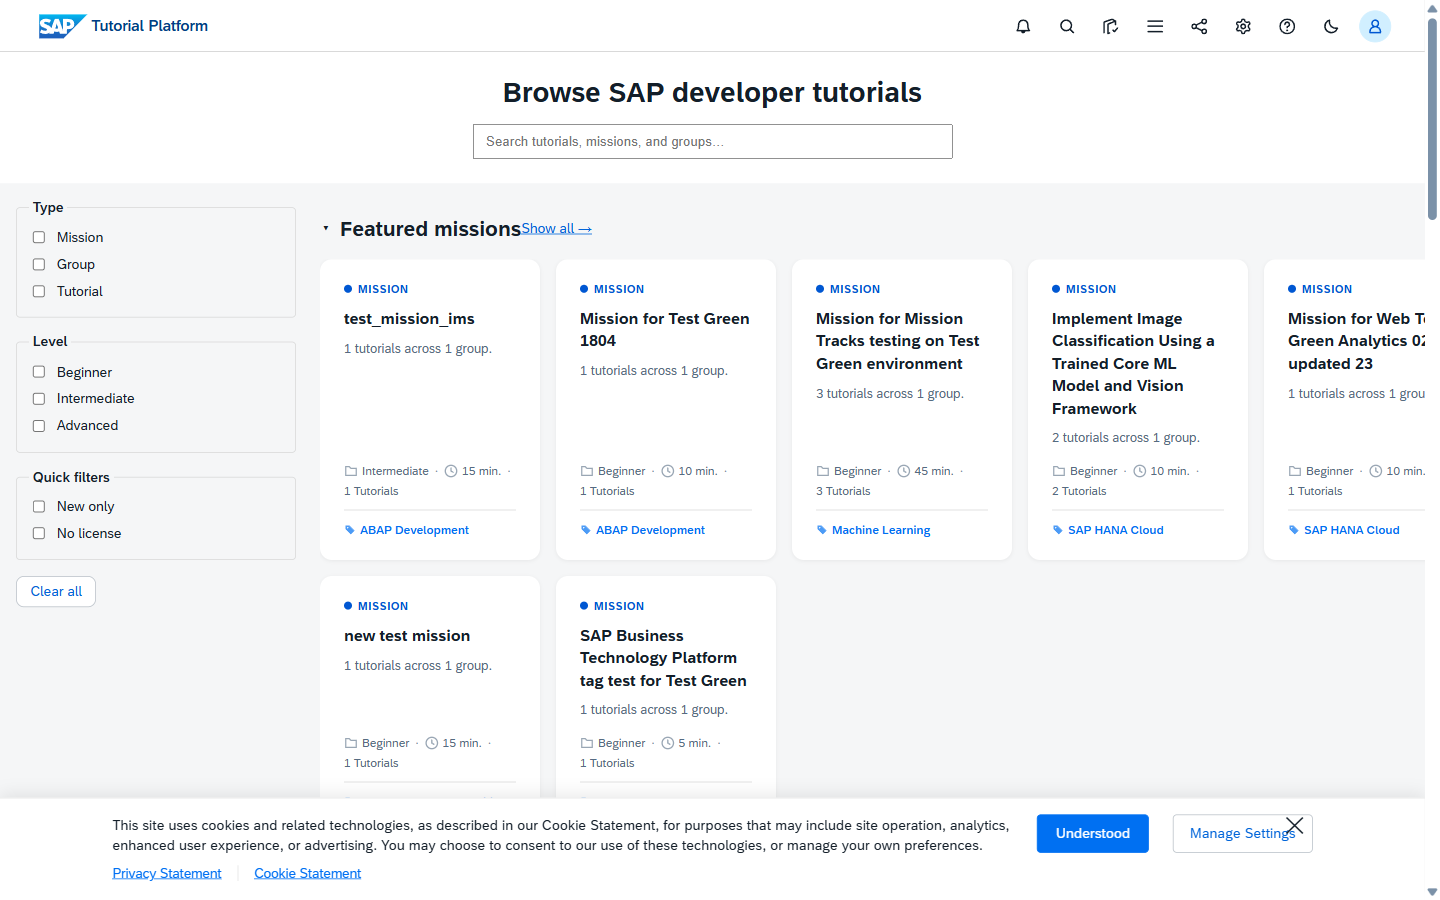
Task: Click the Machine Learning tag link
Action: (881, 531)
